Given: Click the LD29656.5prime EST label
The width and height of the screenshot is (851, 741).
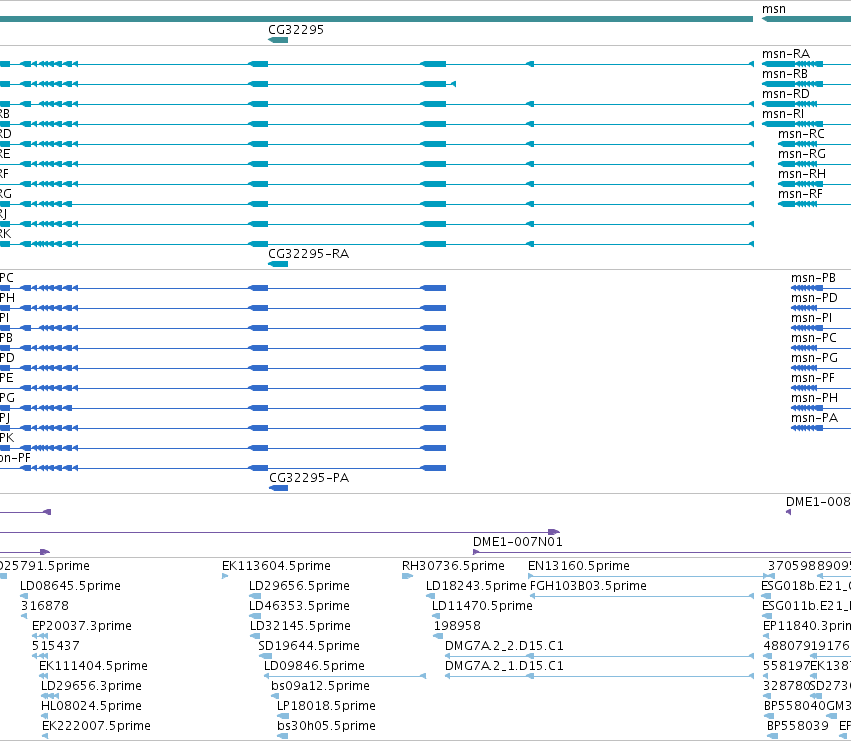Looking at the screenshot, I should click(299, 586).
